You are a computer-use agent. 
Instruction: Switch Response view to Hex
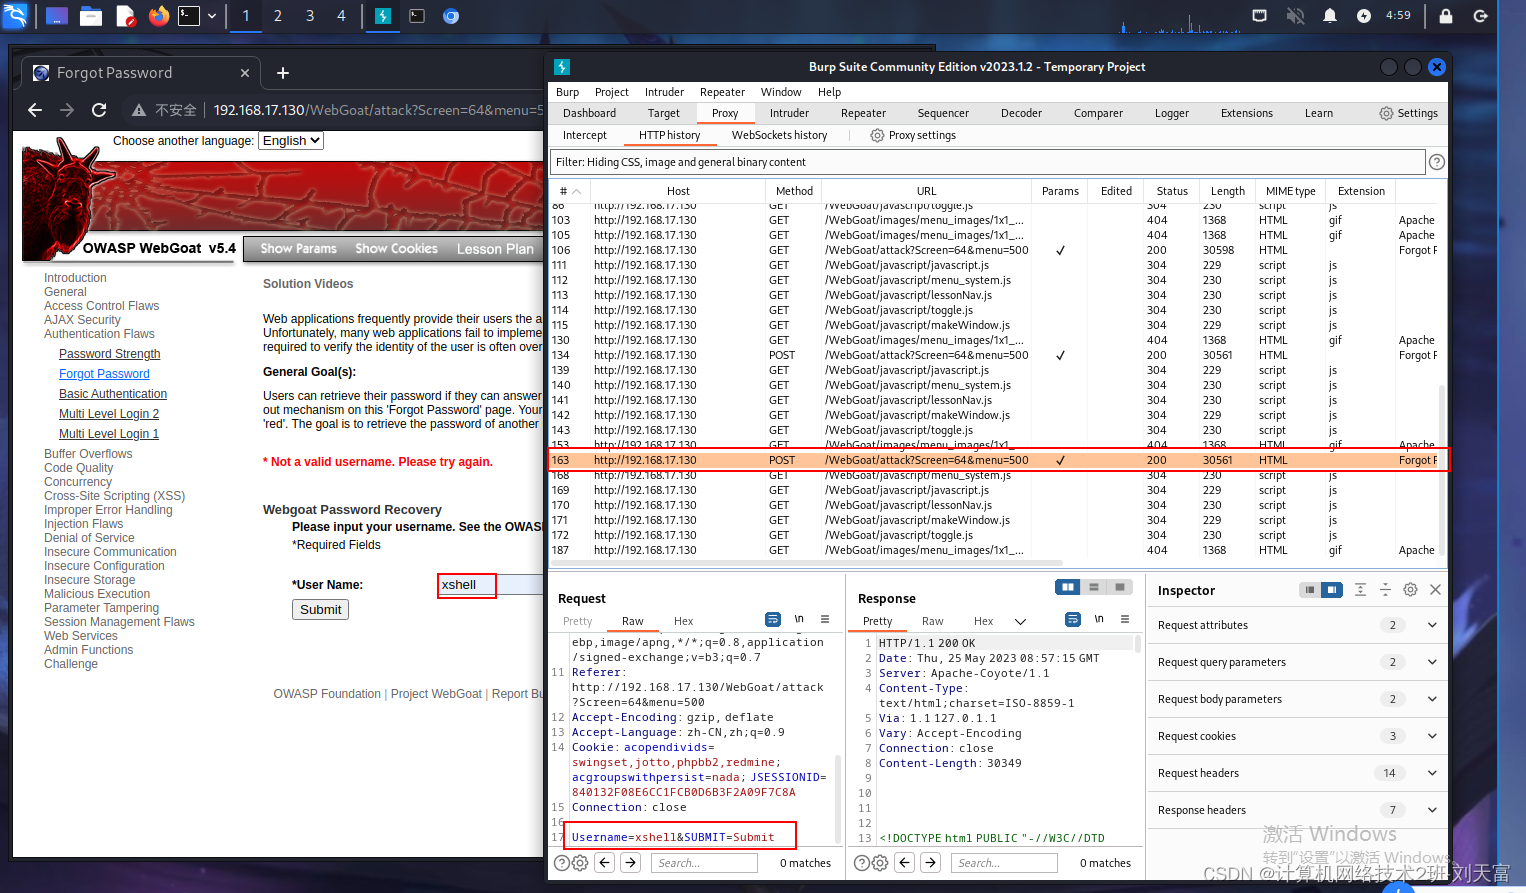[x=983, y=621]
